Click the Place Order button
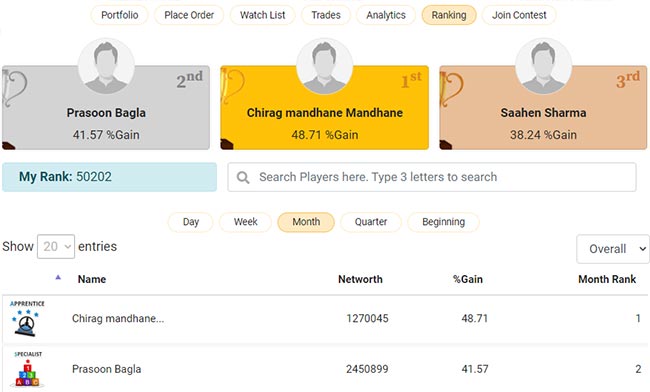 [x=189, y=15]
